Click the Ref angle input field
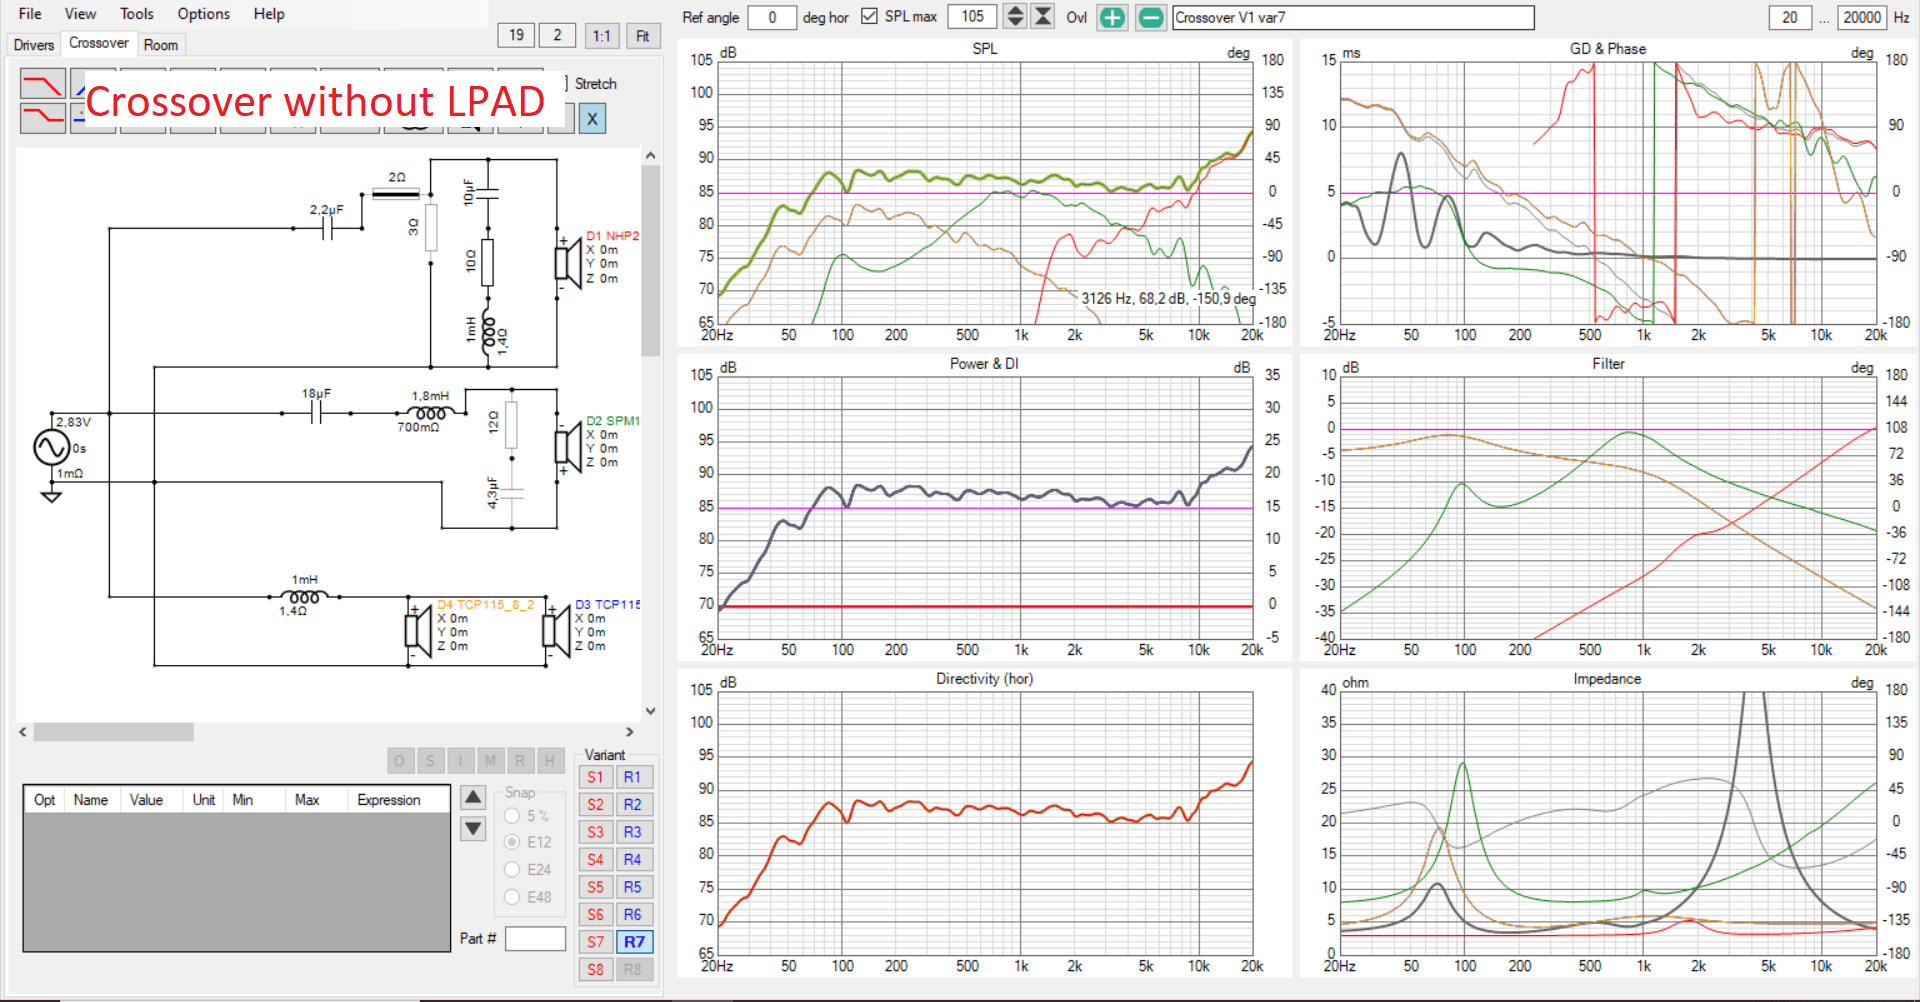Image resolution: width=1920 pixels, height=1002 pixels. pyautogui.click(x=771, y=17)
